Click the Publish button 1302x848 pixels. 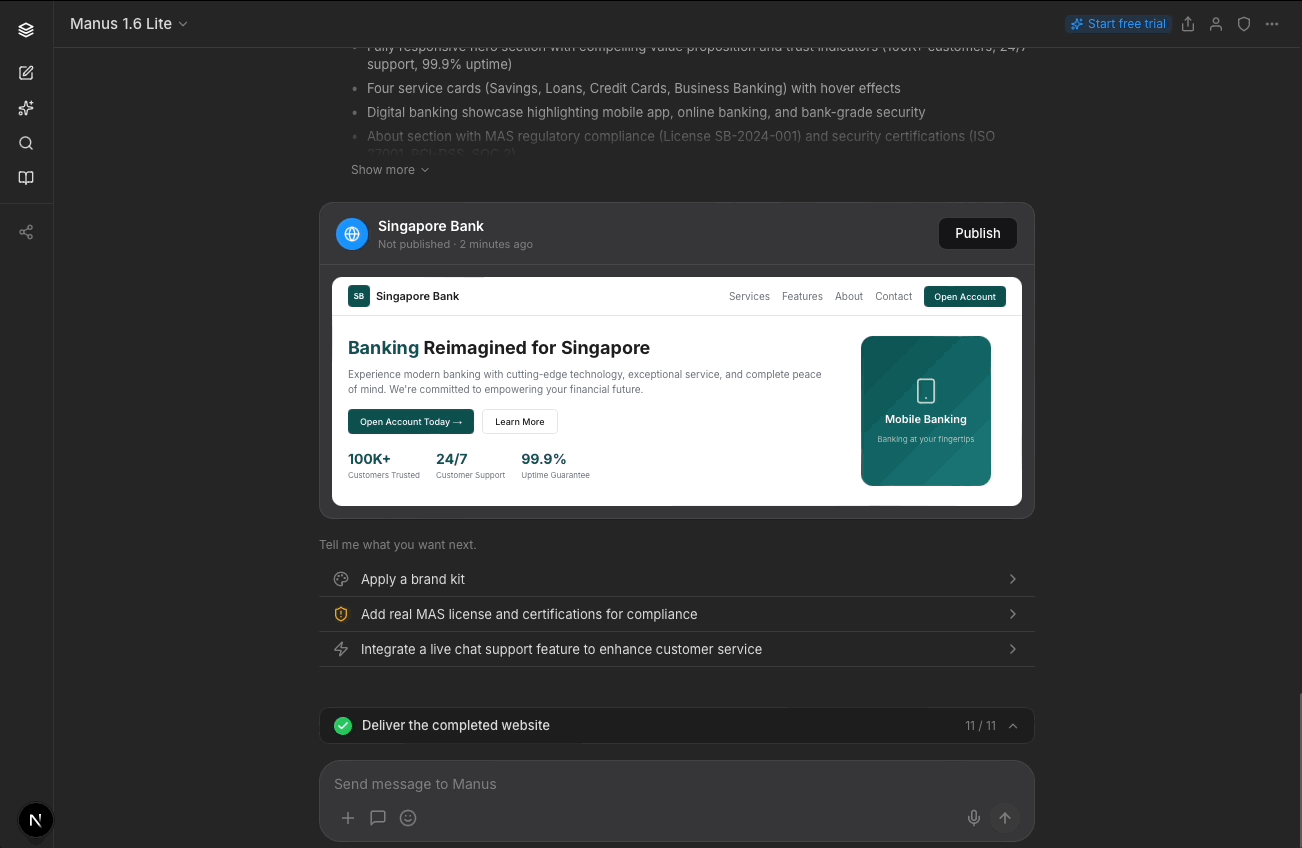coord(977,233)
